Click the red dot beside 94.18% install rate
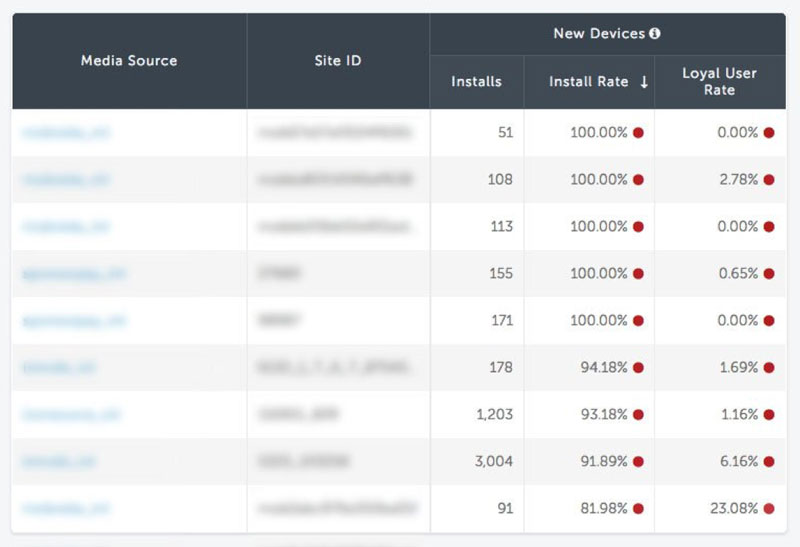 638,367
